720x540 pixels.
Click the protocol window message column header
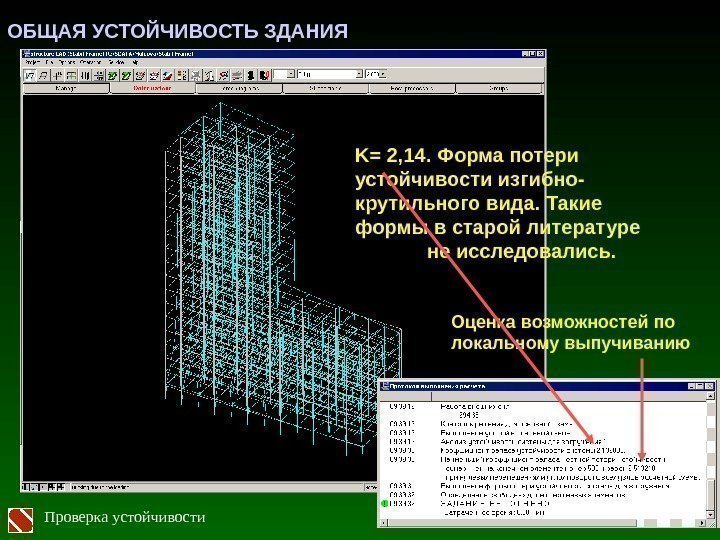click(568, 396)
